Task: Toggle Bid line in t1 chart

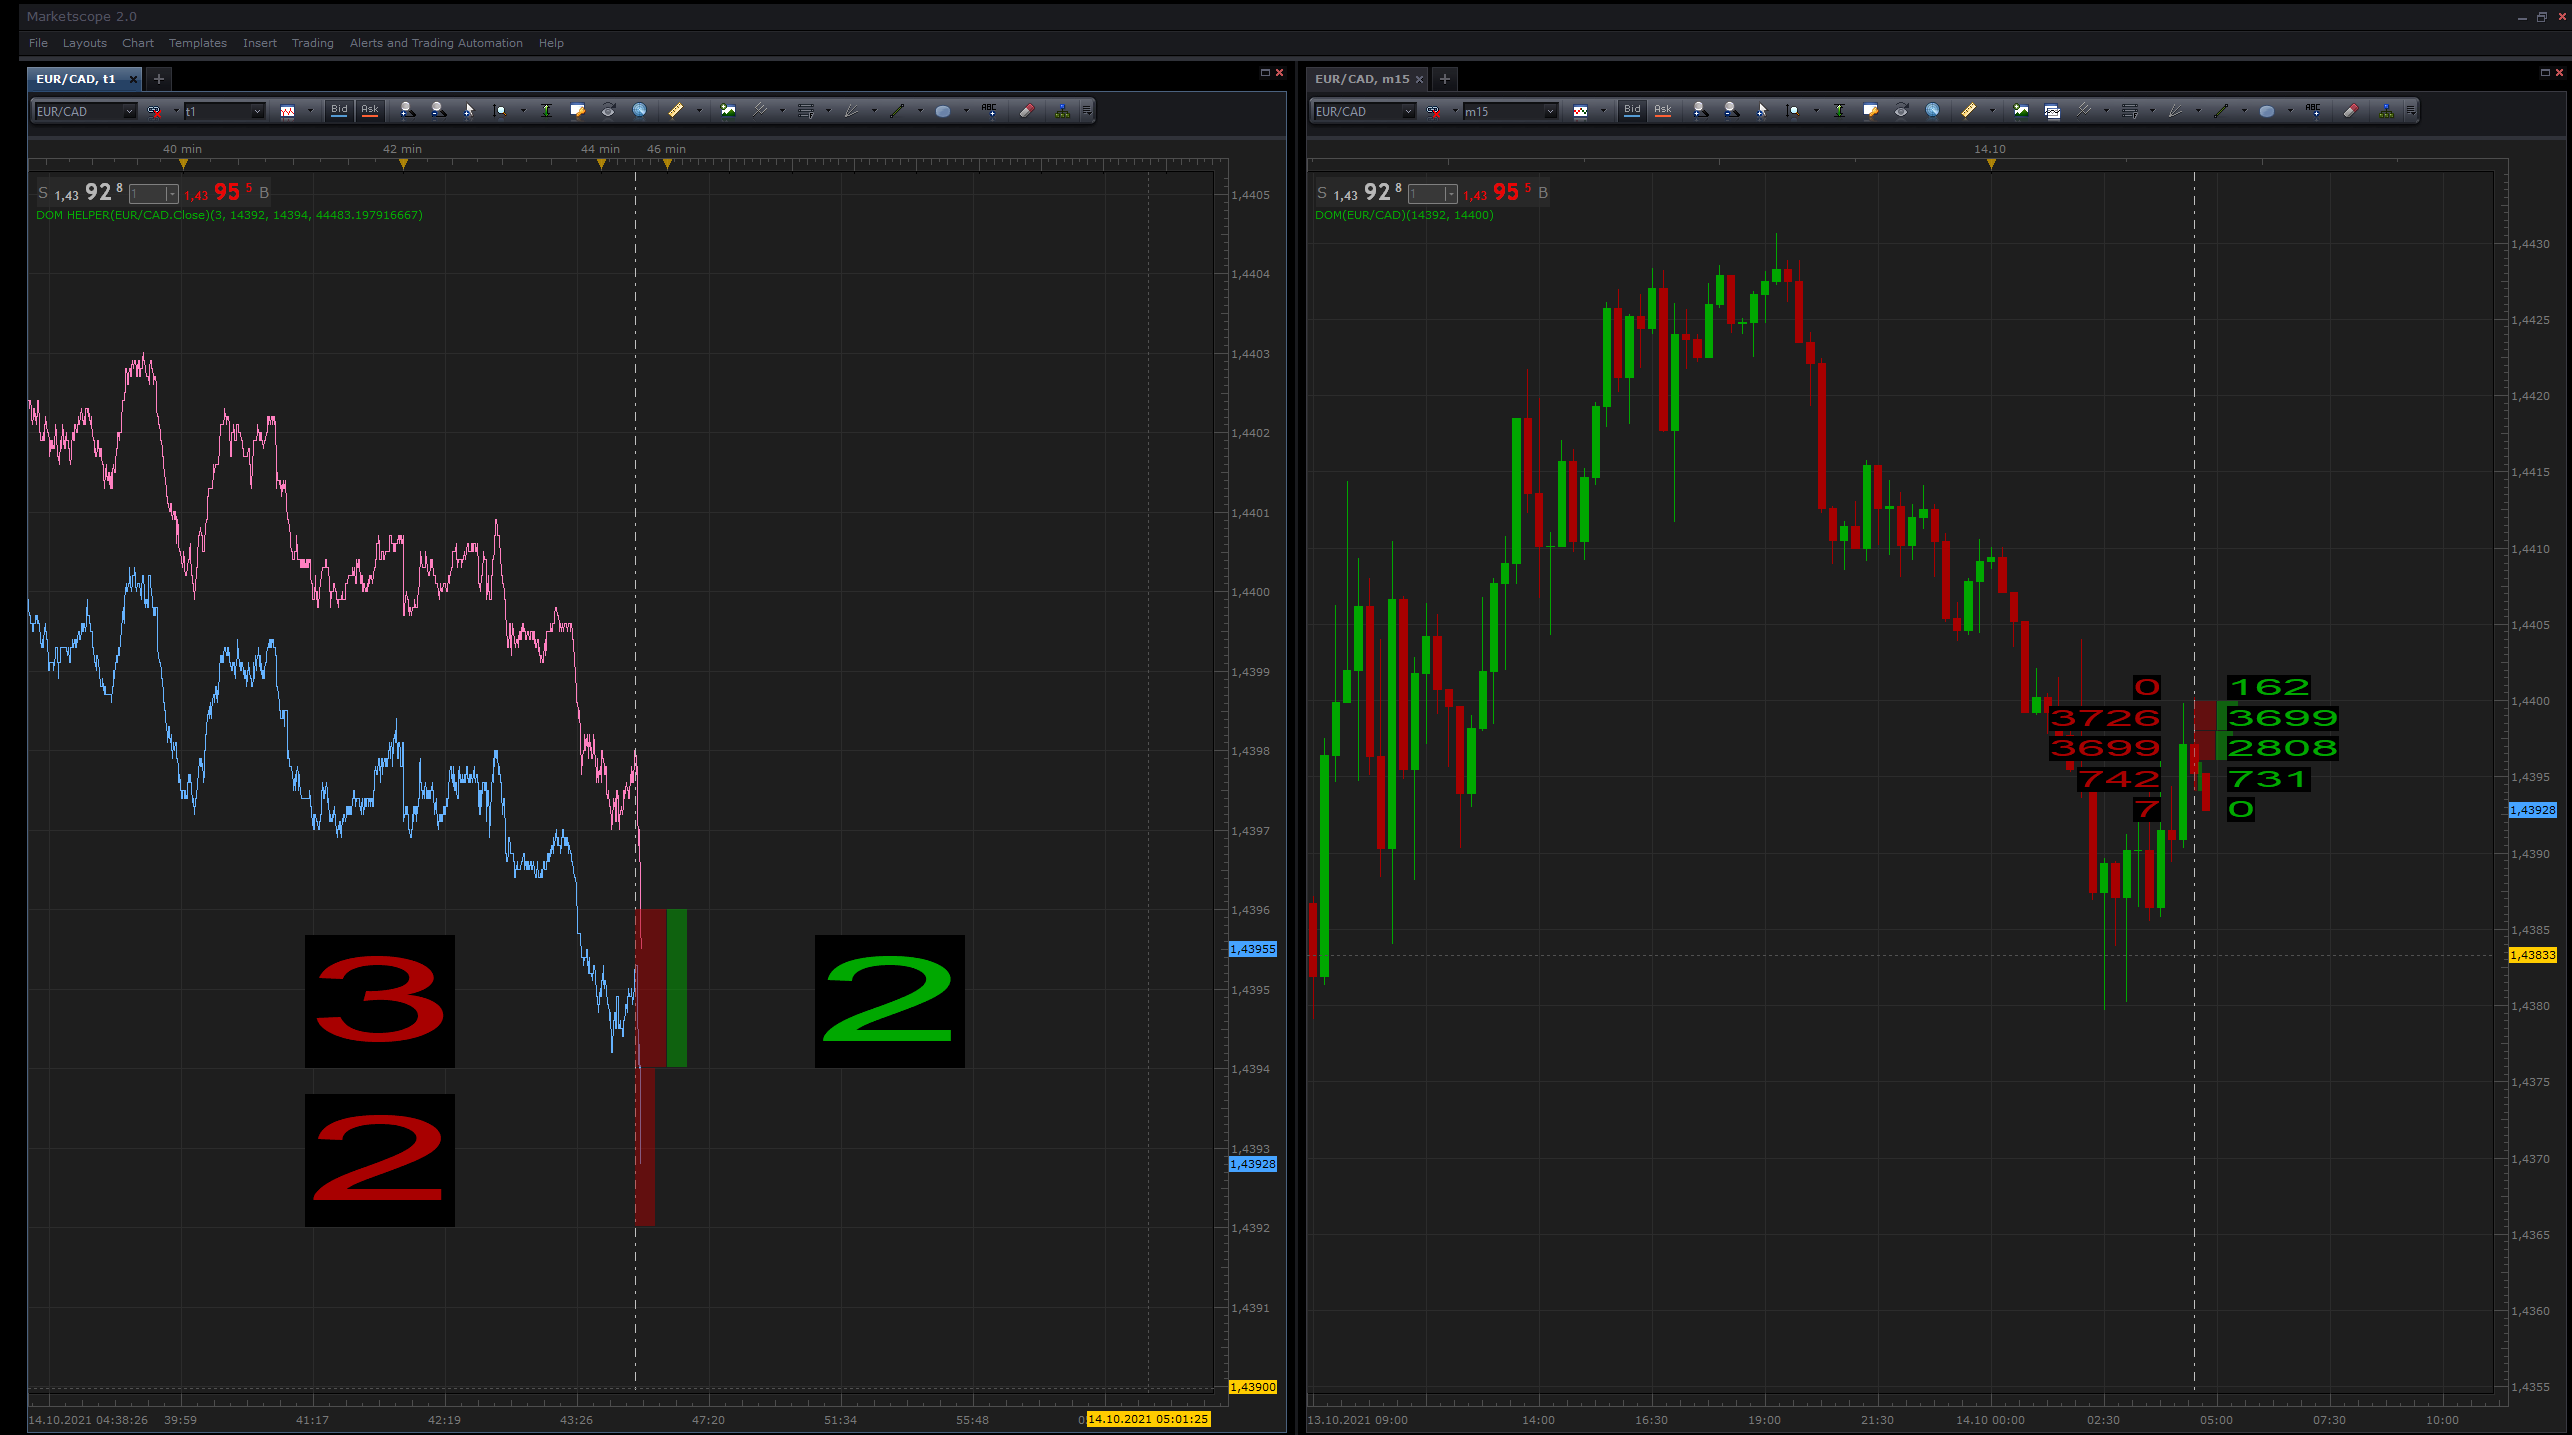Action: coord(339,111)
